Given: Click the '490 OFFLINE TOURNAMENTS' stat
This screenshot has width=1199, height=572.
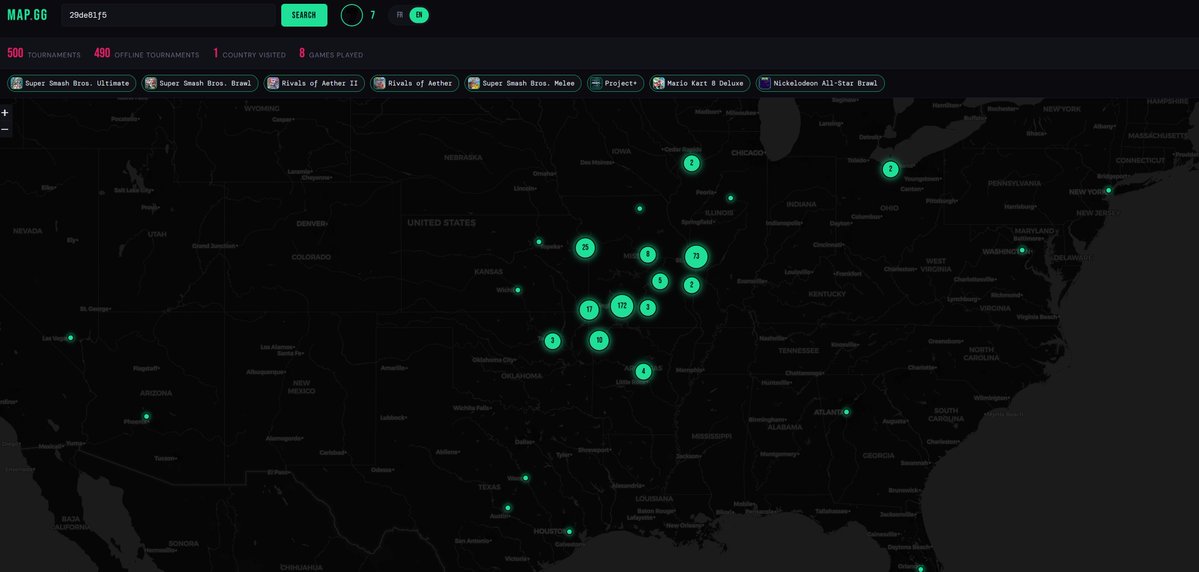Looking at the screenshot, I should [147, 54].
